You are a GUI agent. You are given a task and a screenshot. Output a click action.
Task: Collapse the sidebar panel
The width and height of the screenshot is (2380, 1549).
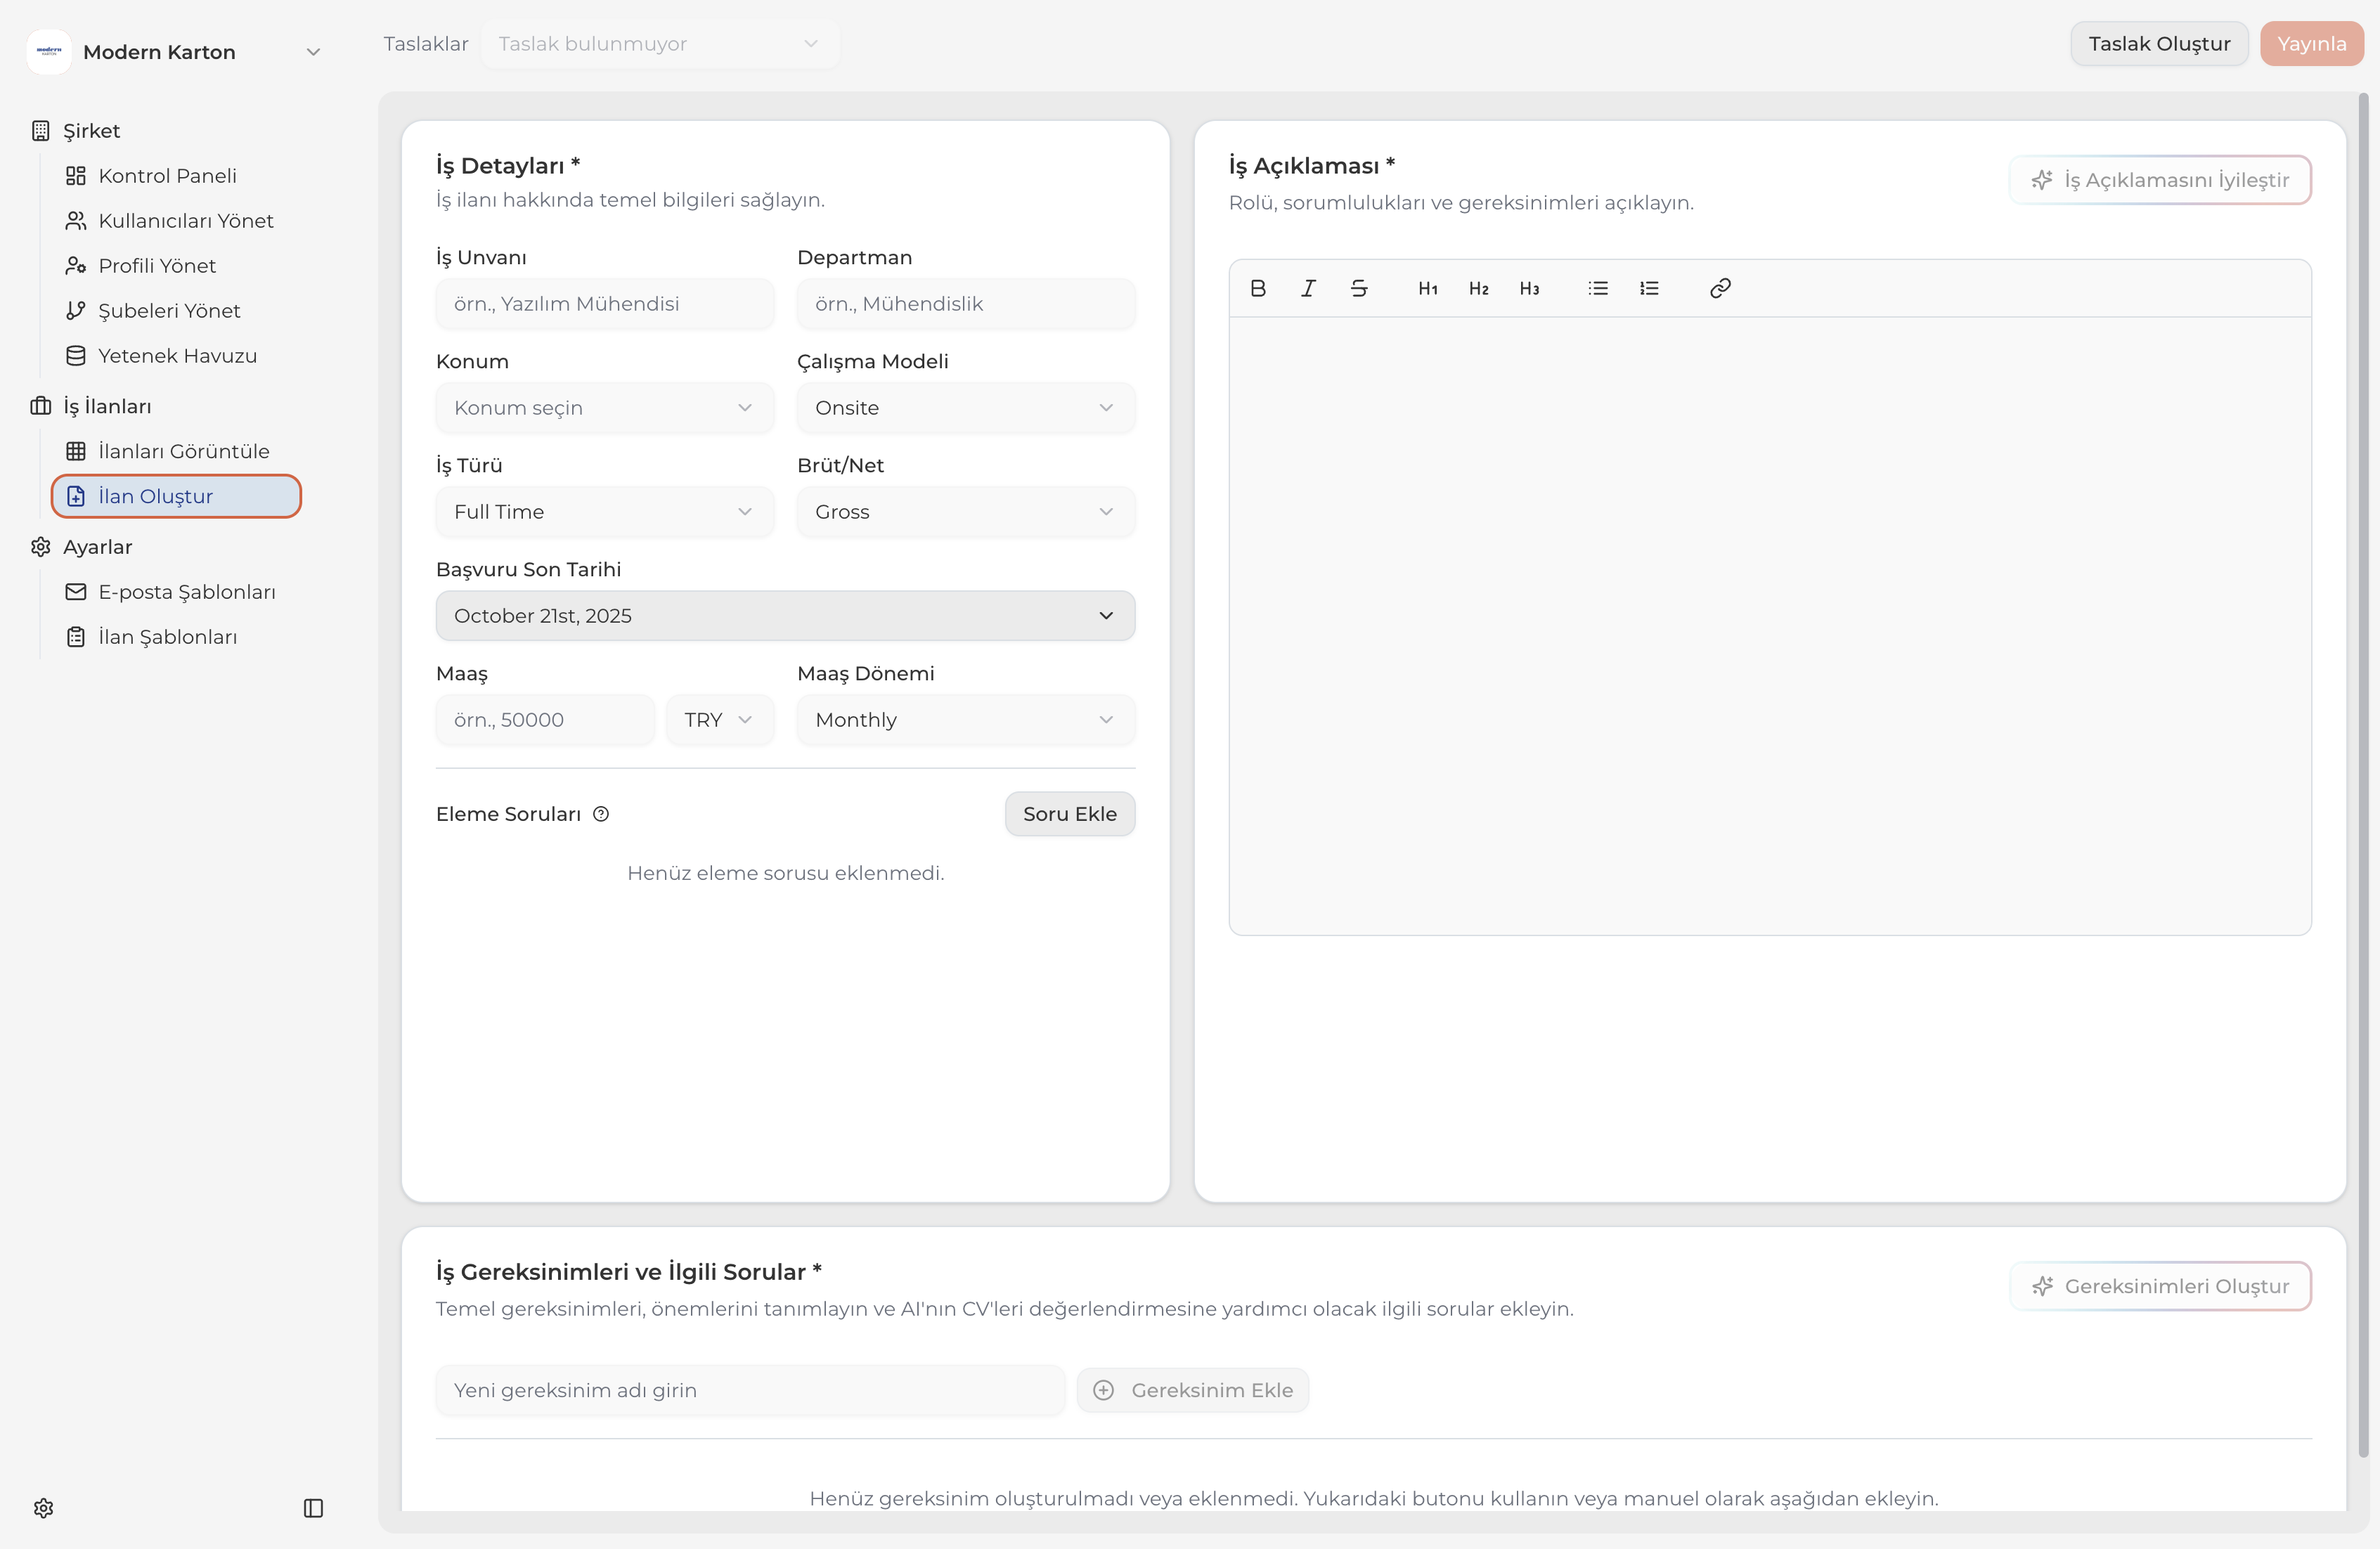coord(313,1508)
